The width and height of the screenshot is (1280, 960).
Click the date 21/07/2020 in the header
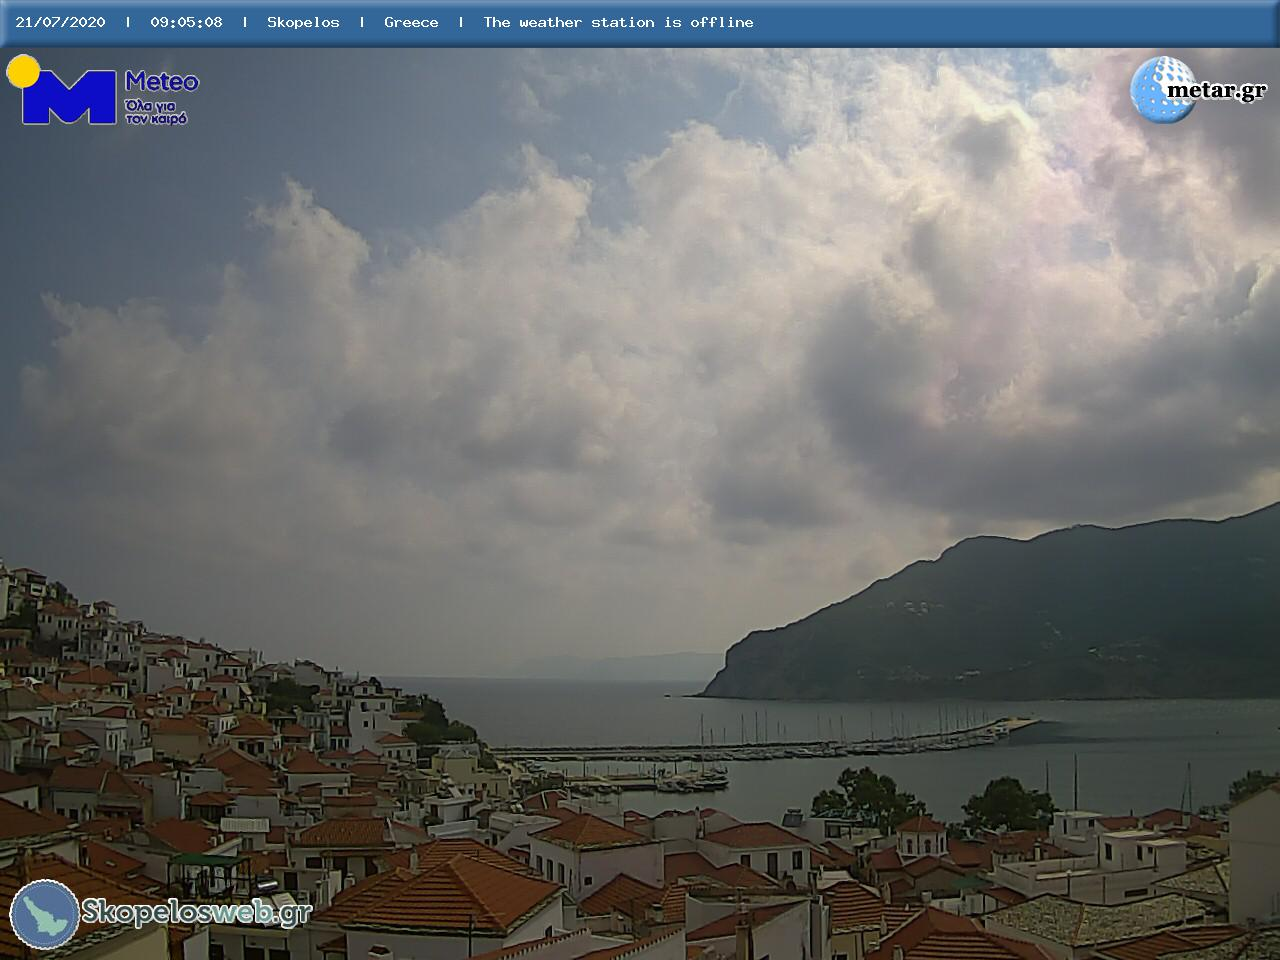click(x=60, y=22)
